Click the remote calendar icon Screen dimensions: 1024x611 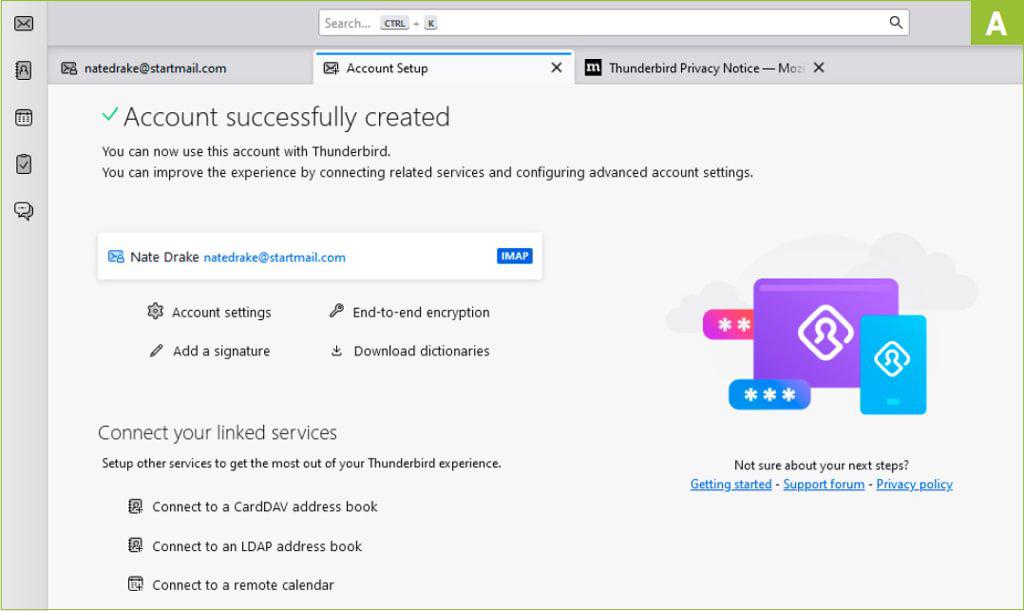click(135, 584)
